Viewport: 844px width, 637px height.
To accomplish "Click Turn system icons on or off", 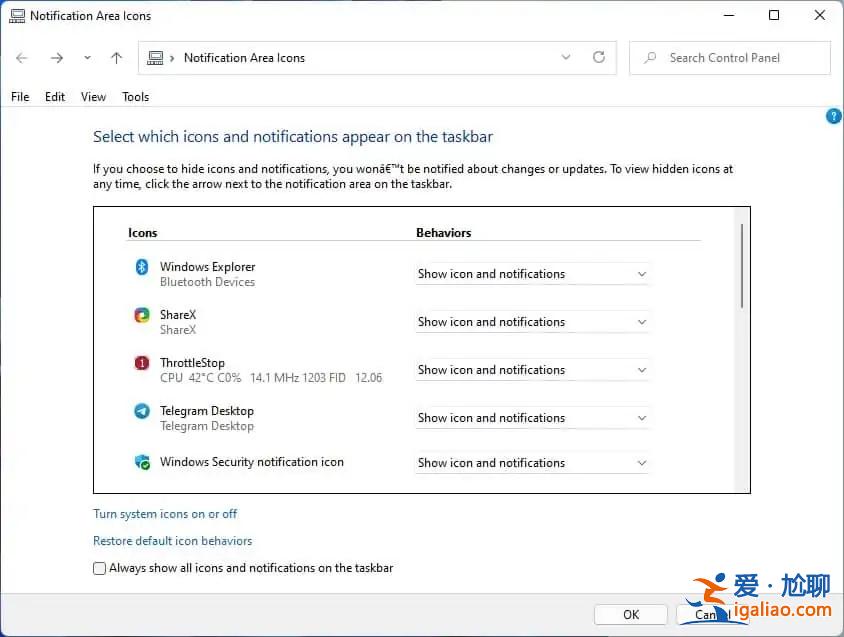I will point(165,514).
